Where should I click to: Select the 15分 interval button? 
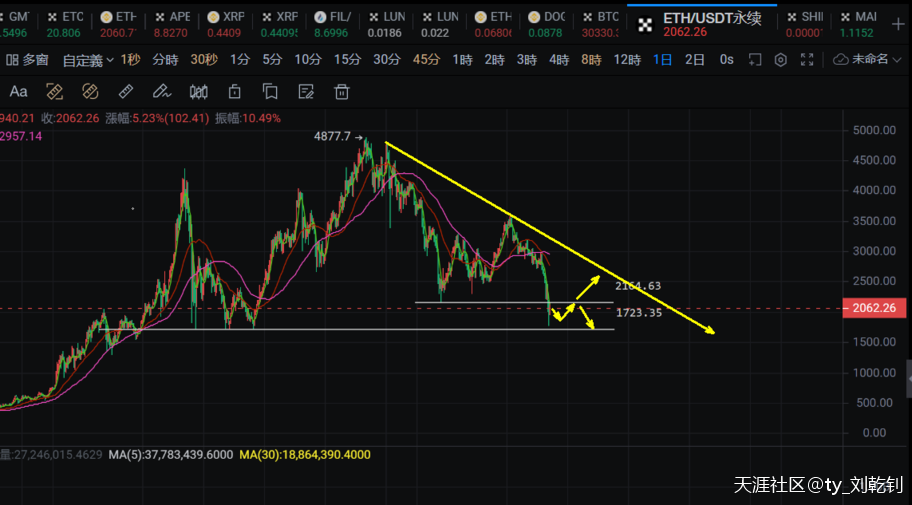click(347, 60)
